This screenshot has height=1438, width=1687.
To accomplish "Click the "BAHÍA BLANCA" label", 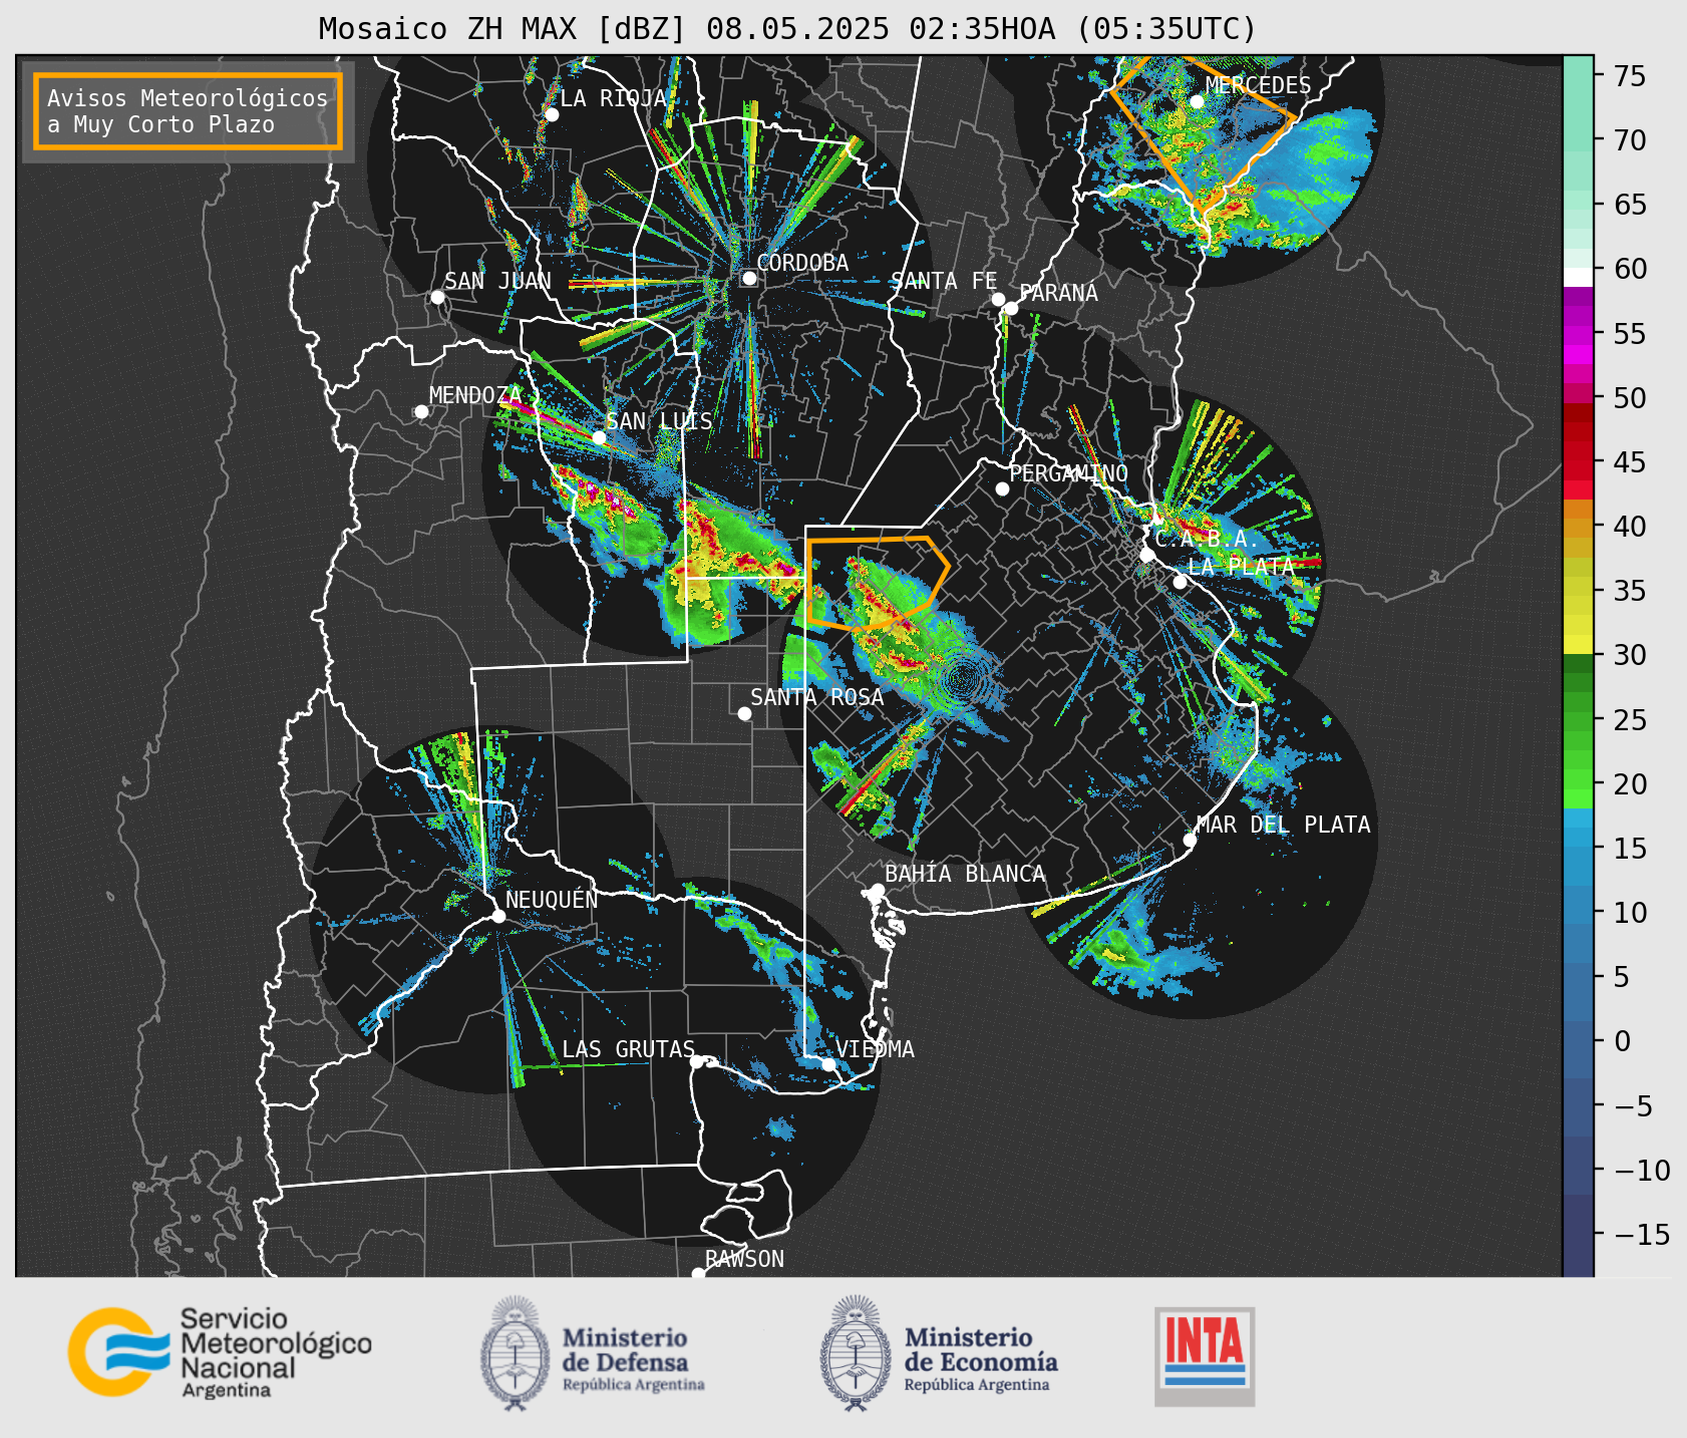I will [x=965, y=874].
